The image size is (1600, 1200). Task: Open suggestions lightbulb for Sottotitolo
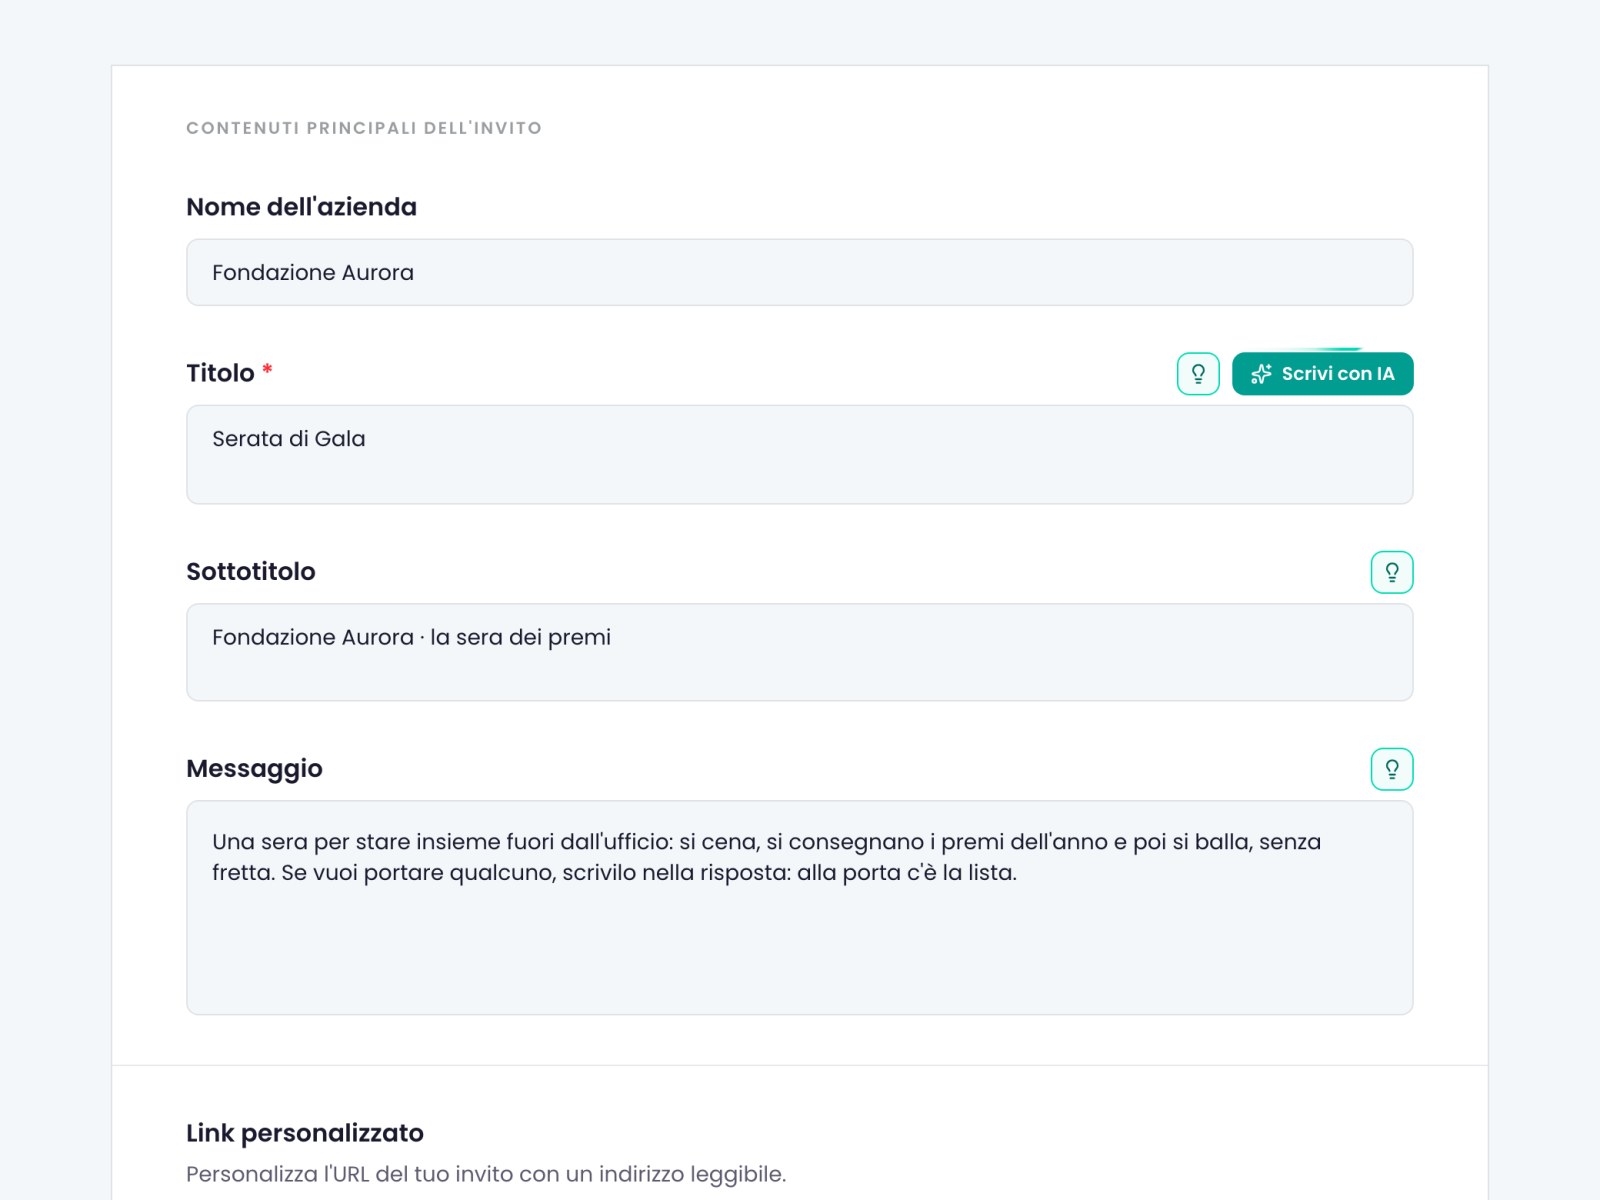coord(1392,572)
